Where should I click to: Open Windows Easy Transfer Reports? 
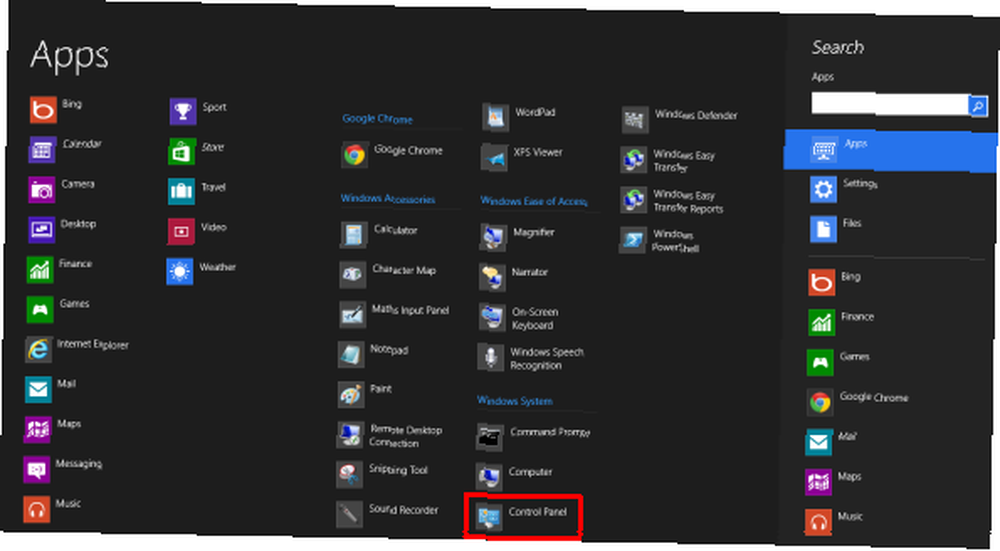point(672,201)
